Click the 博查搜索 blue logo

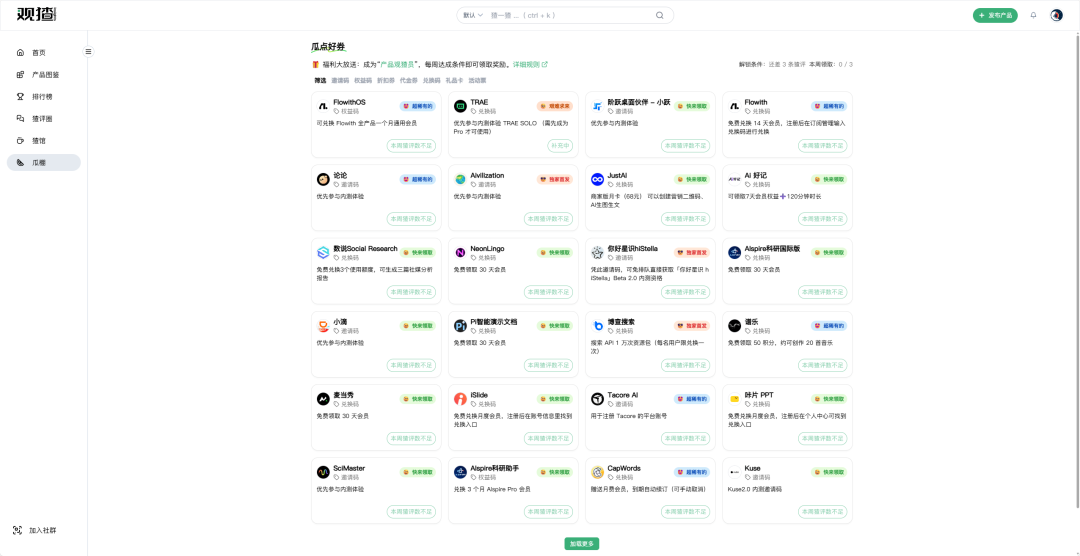click(597, 326)
